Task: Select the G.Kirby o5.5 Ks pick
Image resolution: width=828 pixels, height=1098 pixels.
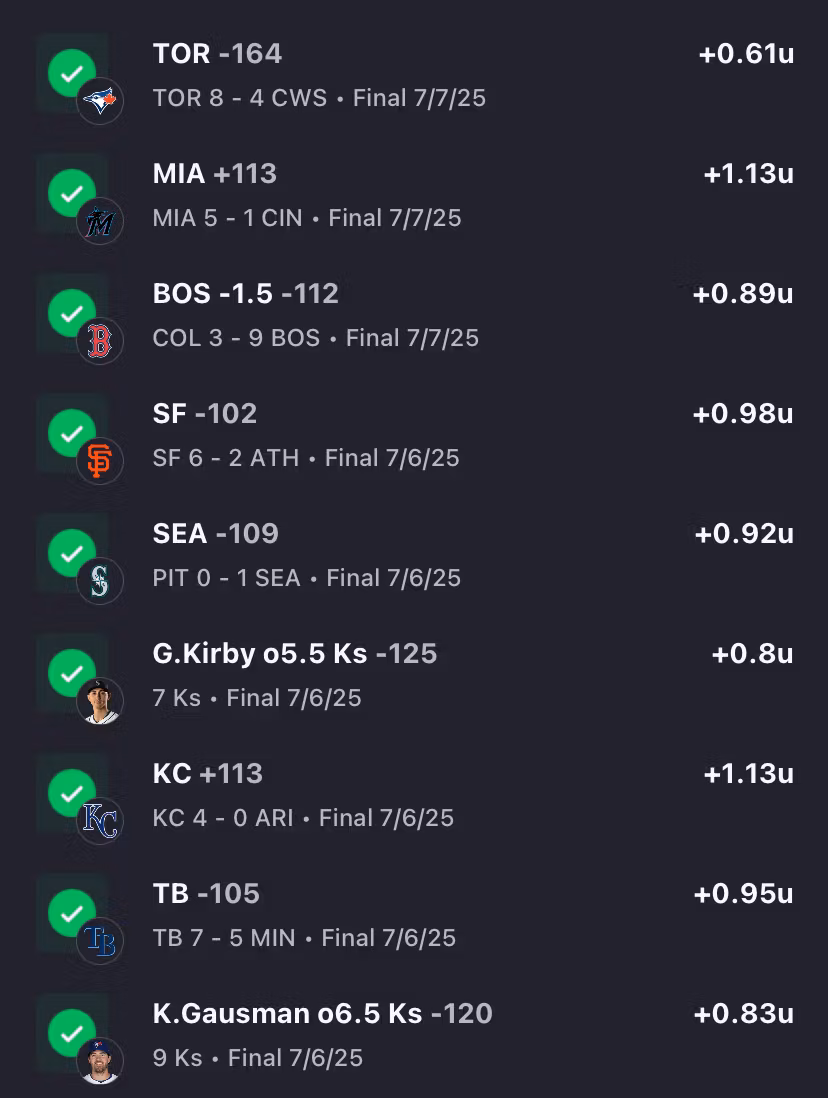Action: click(295, 653)
